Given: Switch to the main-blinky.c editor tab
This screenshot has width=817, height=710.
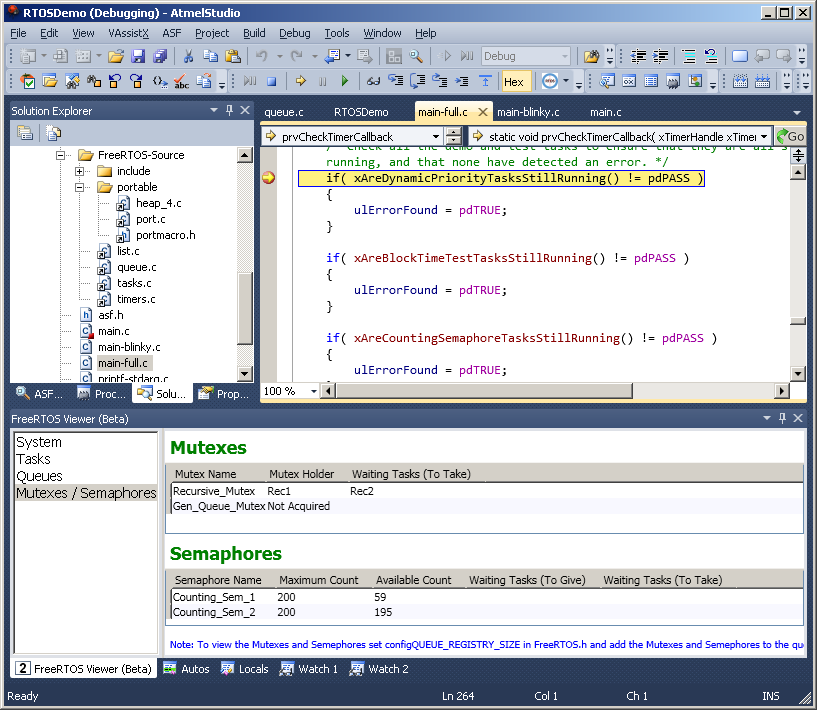Looking at the screenshot, I should 528,113.
